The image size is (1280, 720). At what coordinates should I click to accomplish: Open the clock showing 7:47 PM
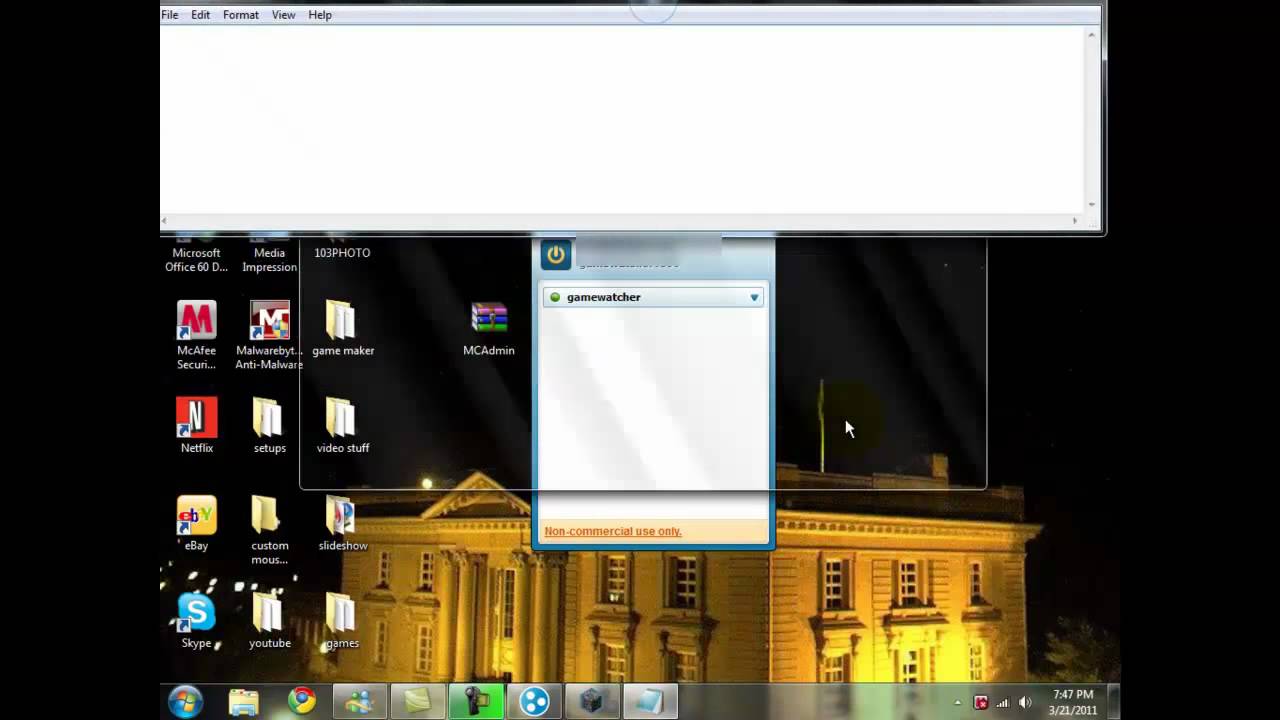click(1073, 702)
